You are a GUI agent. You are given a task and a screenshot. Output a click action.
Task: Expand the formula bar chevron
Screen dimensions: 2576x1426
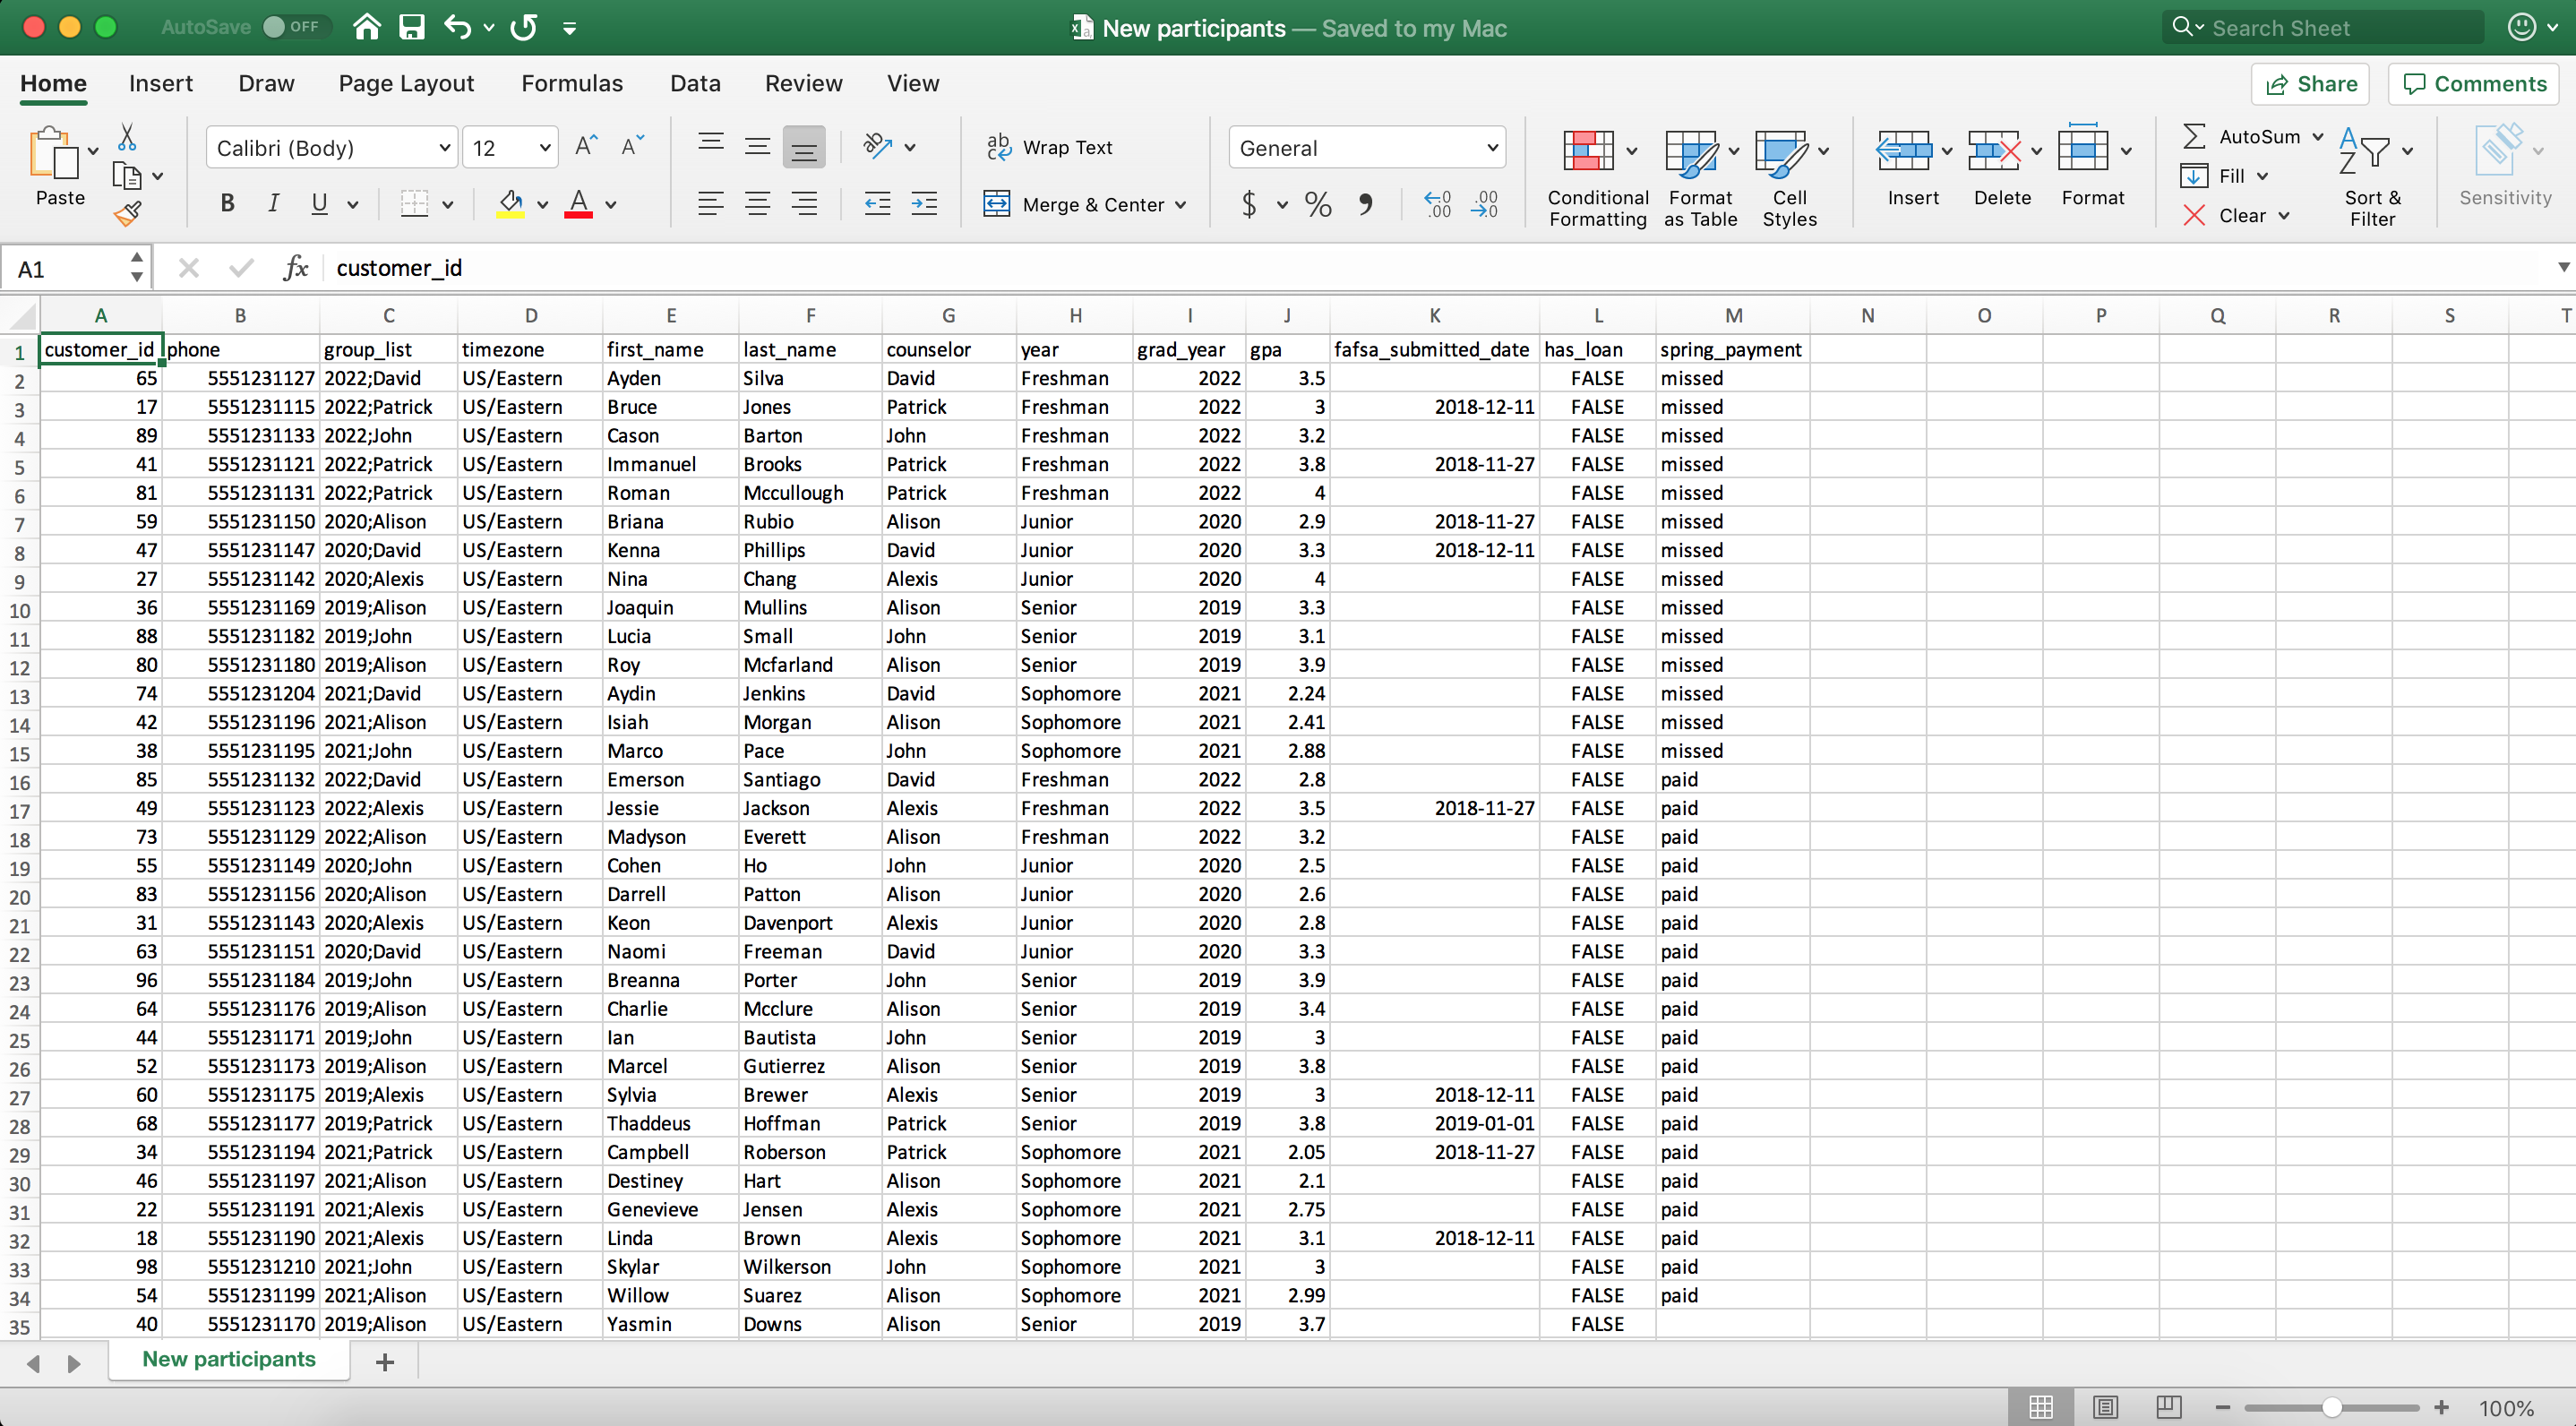(x=2563, y=267)
